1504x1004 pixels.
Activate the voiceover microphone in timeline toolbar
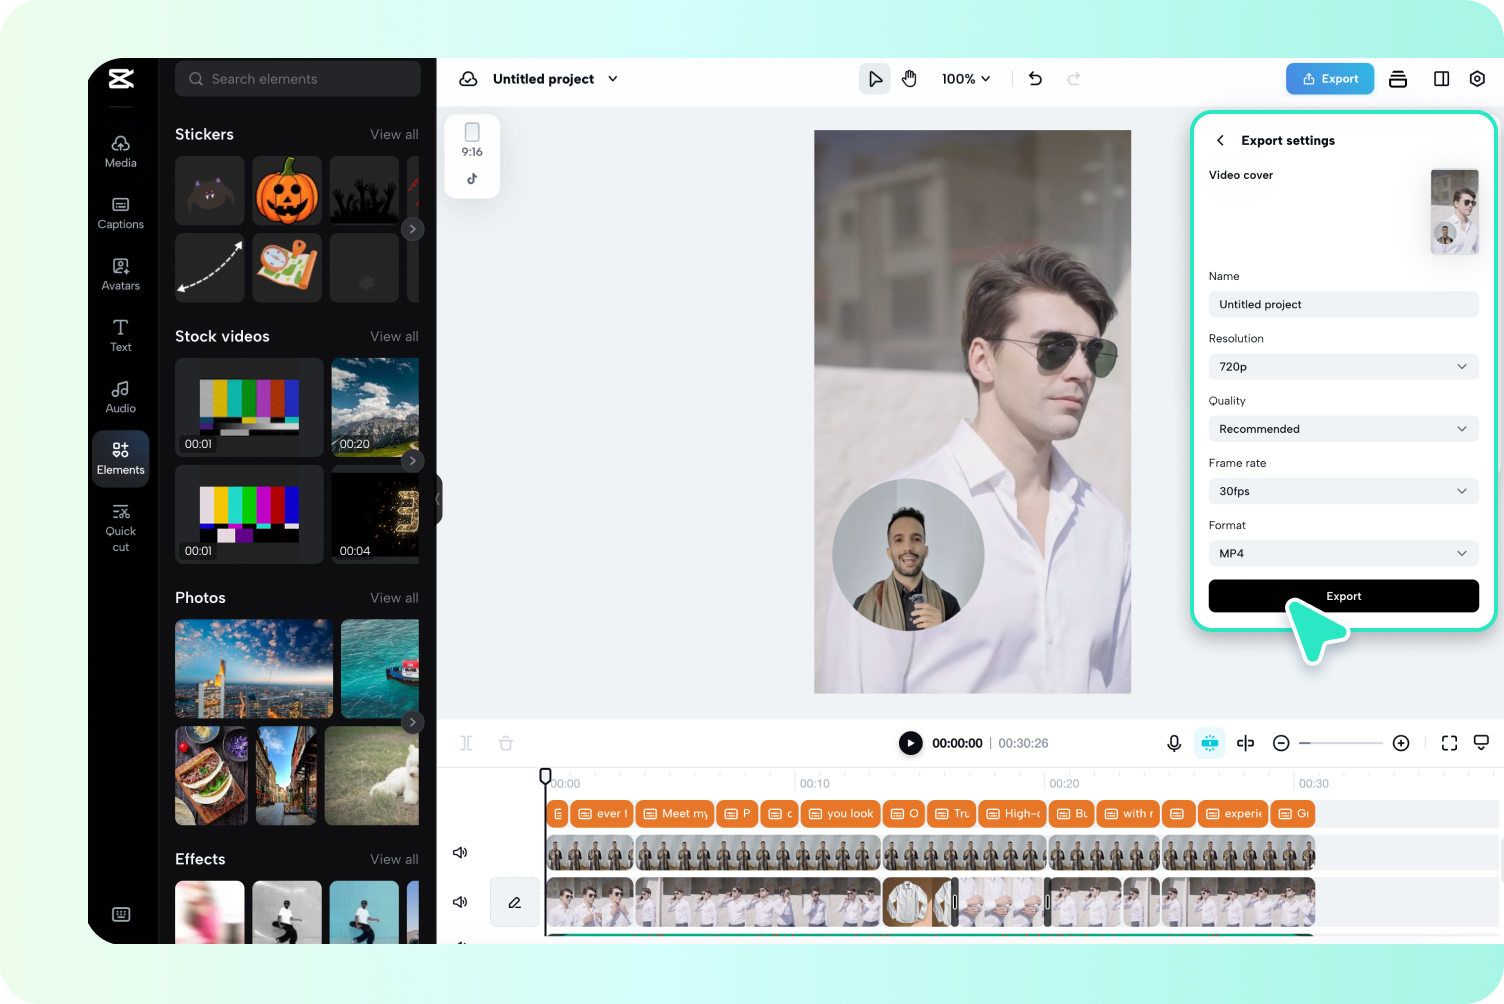pyautogui.click(x=1173, y=743)
